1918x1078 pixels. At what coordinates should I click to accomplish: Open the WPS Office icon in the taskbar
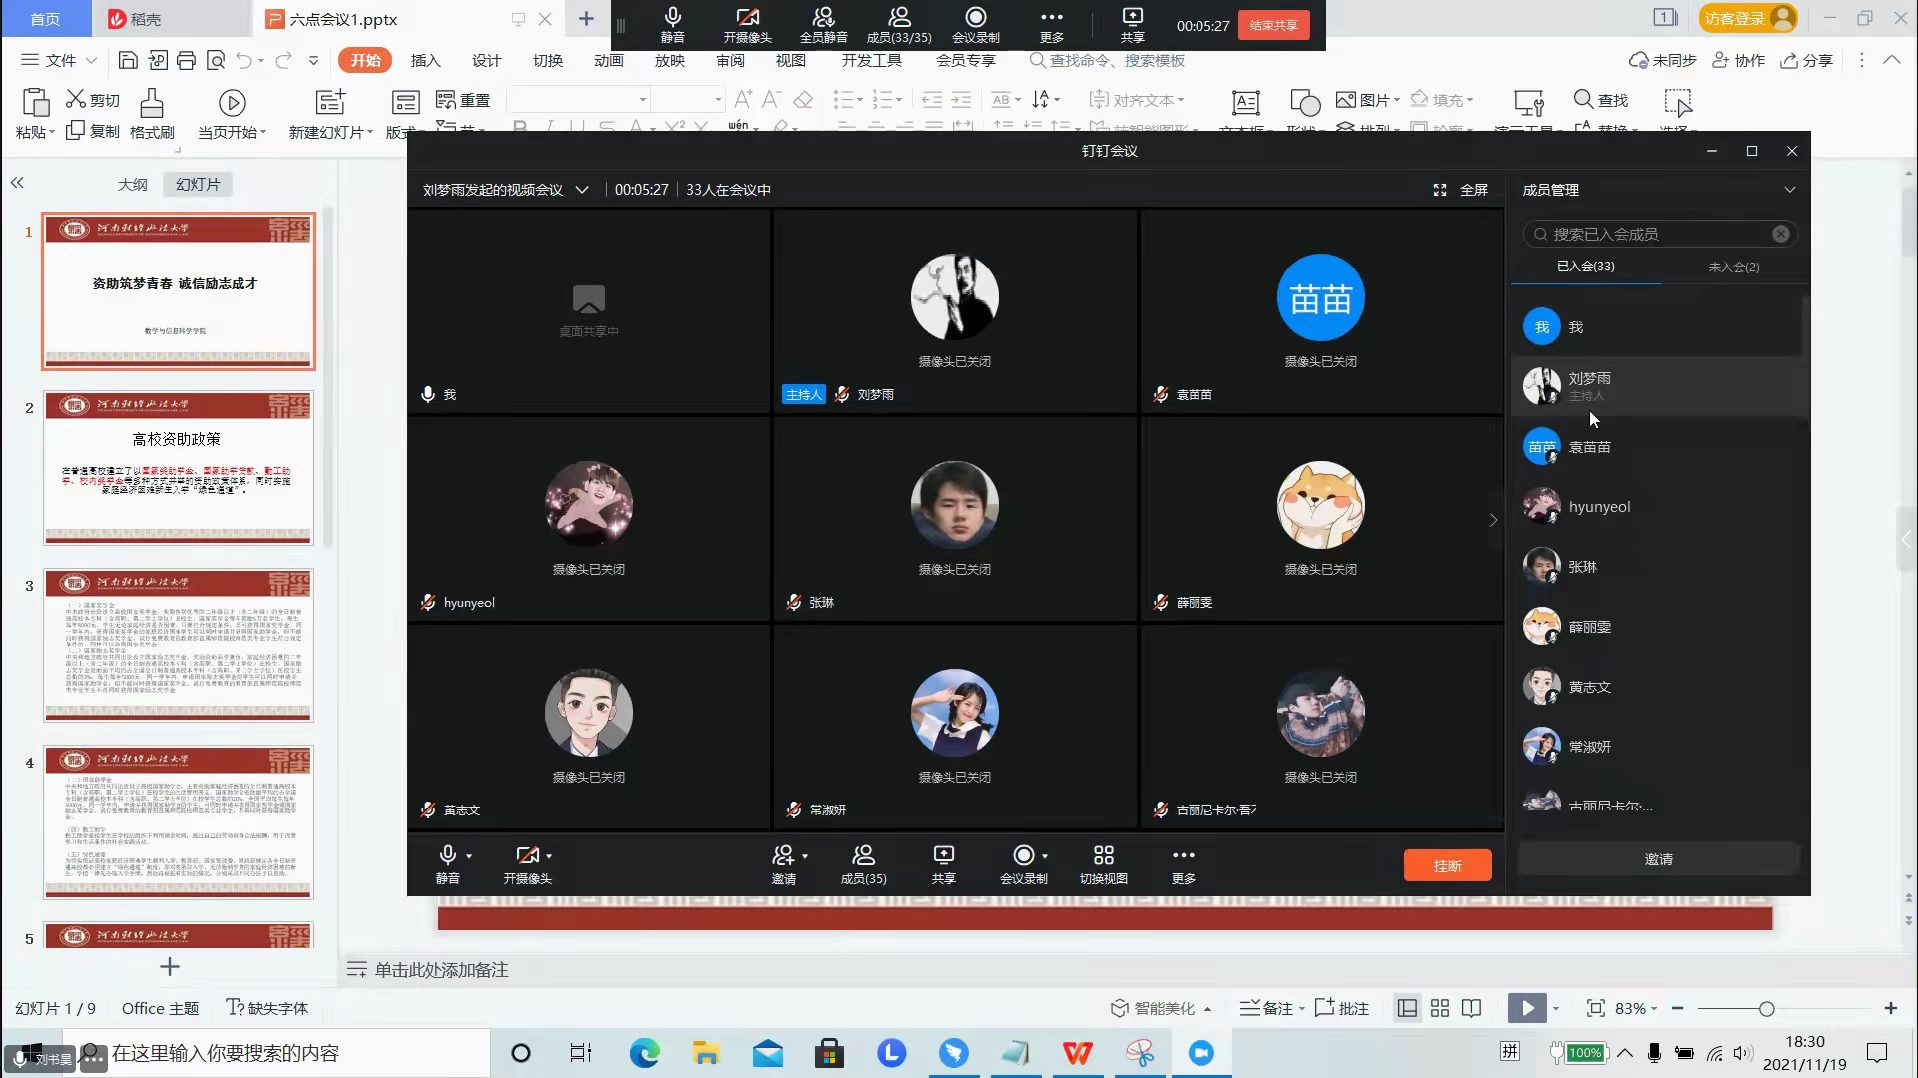[x=1077, y=1053]
